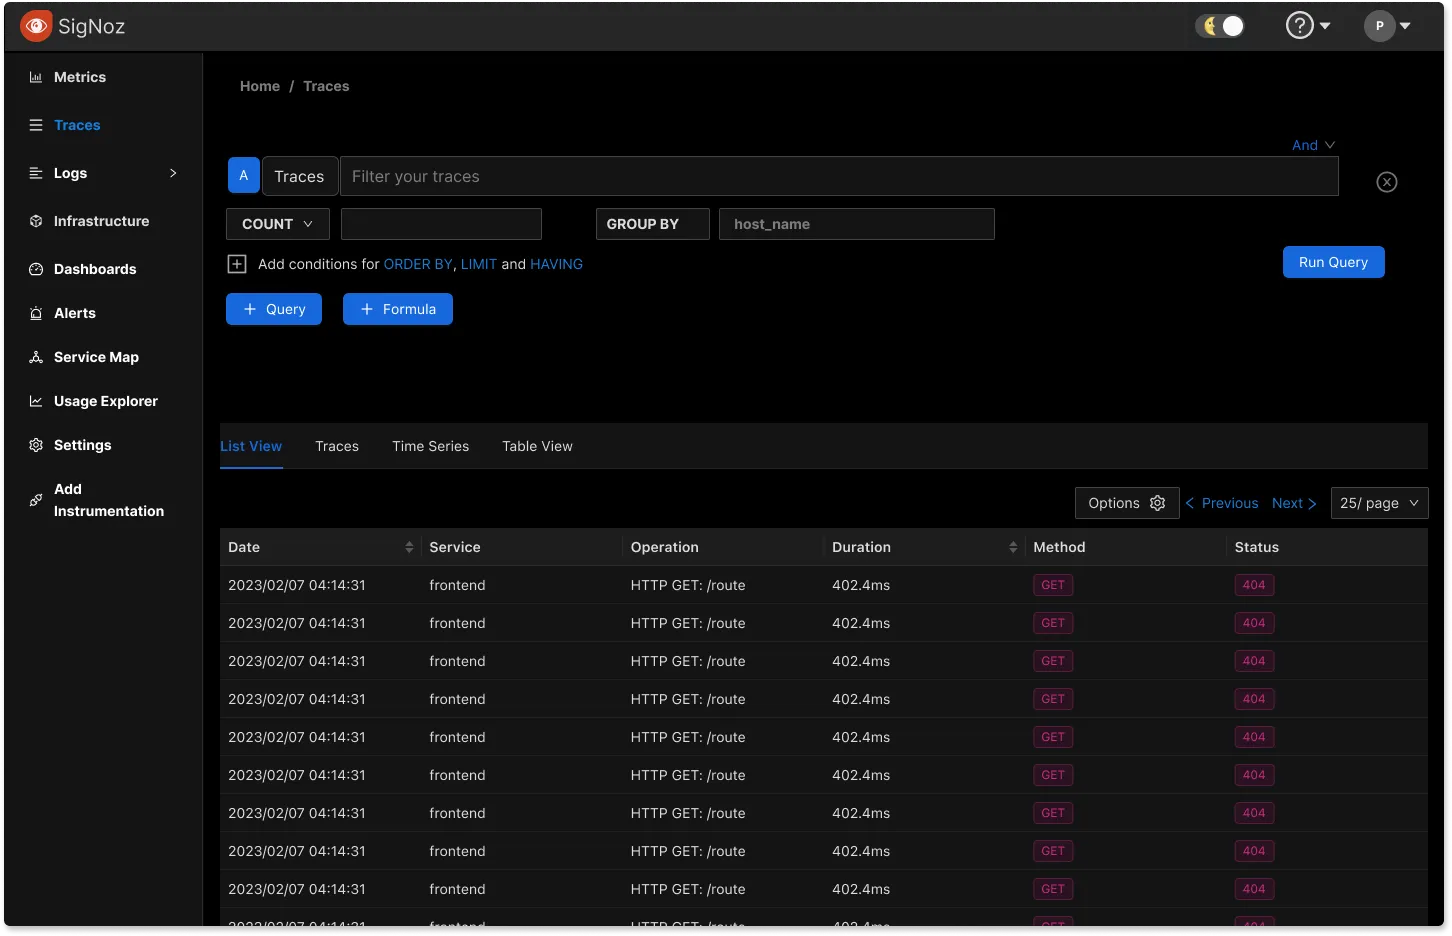This screenshot has width=1452, height=936.
Task: Toggle the dark mode theme switch
Action: [1222, 26]
